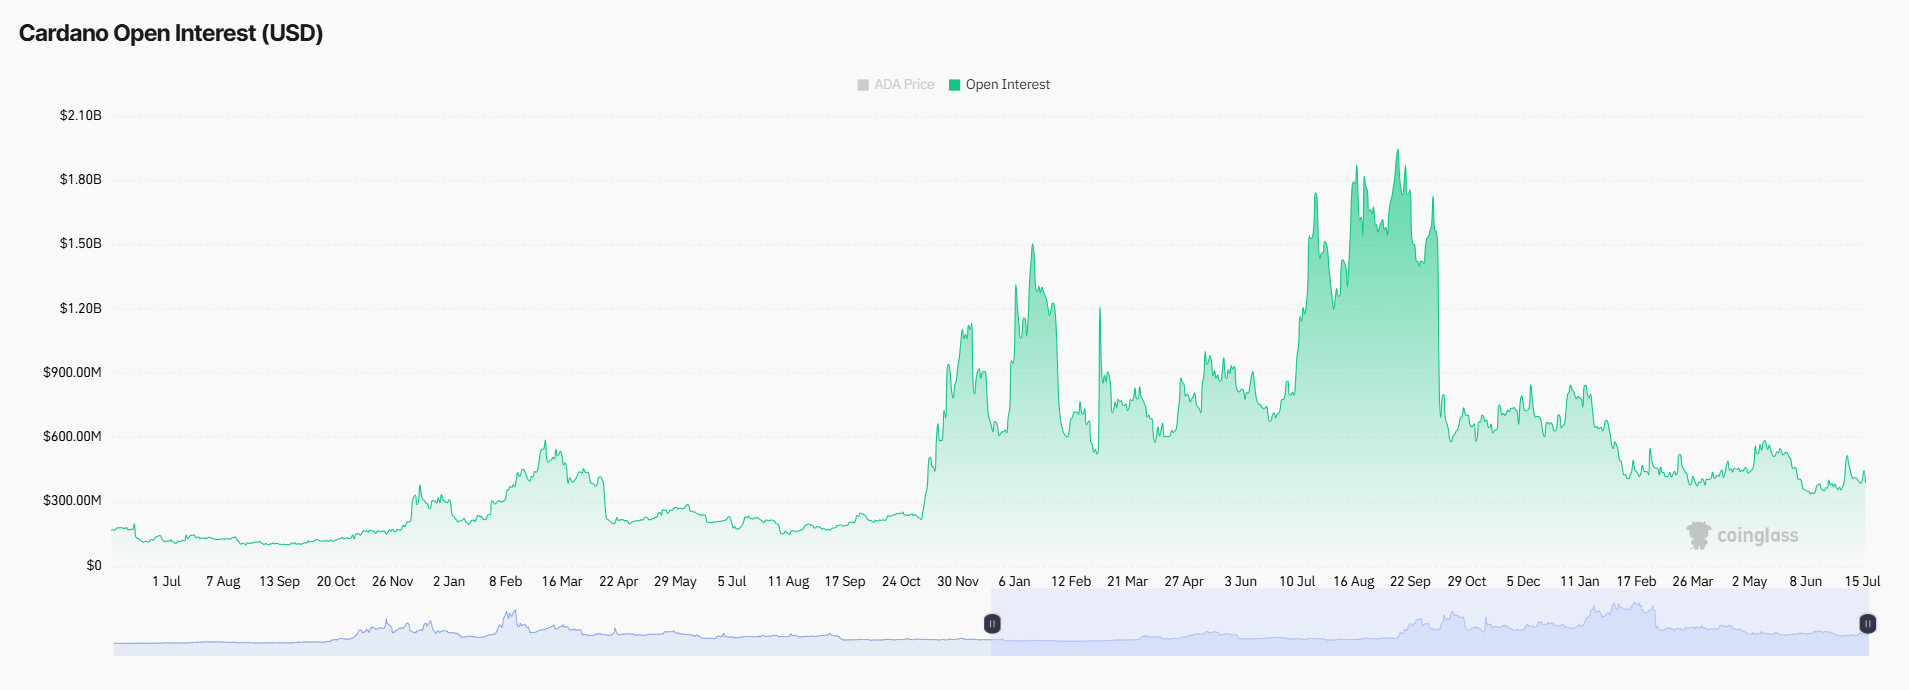The height and width of the screenshot is (690, 1909).
Task: Click the $1.80B y-axis label
Action: point(81,180)
